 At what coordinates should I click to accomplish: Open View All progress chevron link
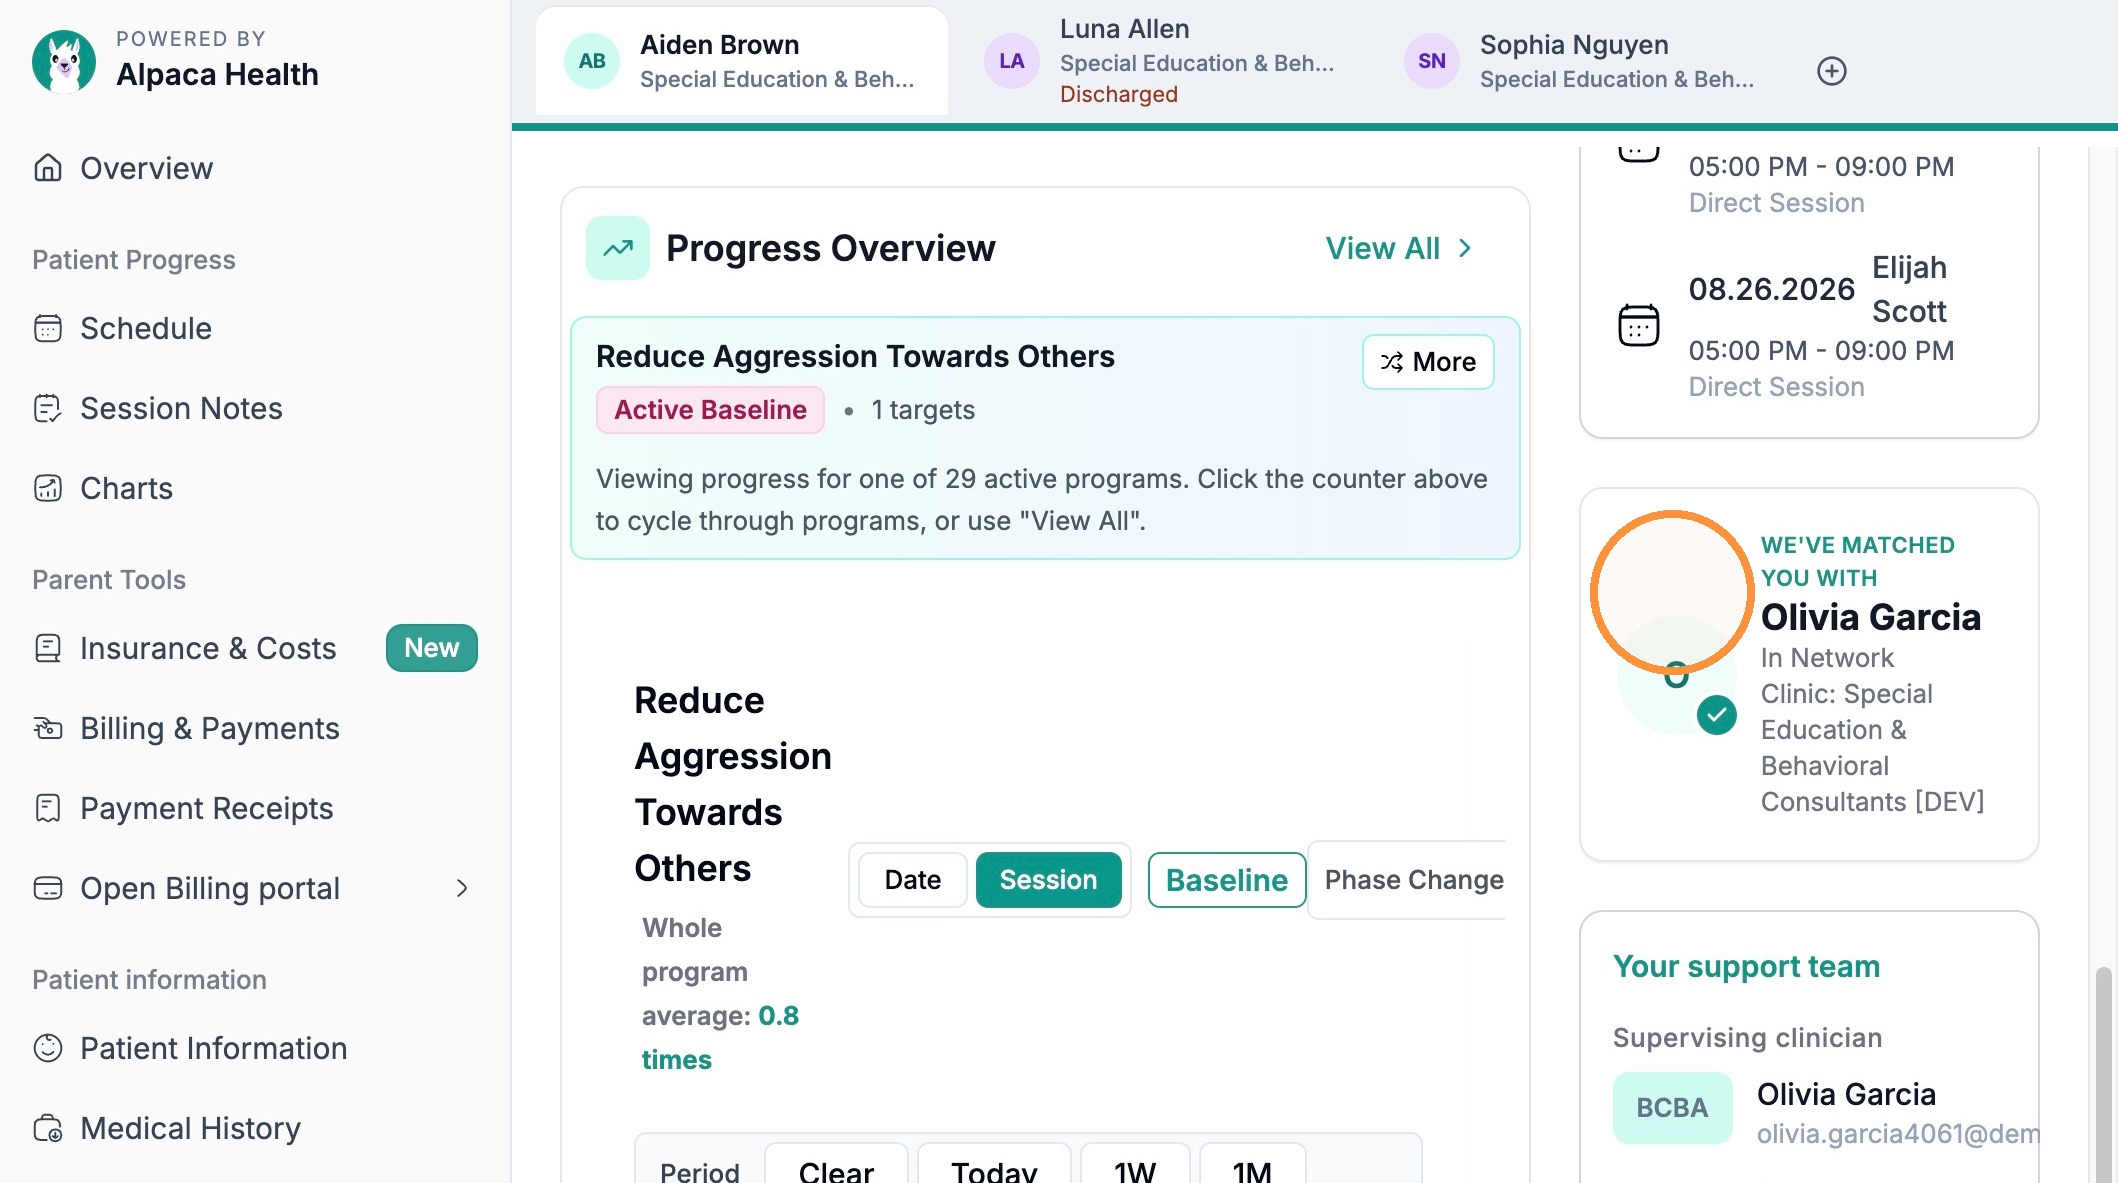click(x=1398, y=248)
